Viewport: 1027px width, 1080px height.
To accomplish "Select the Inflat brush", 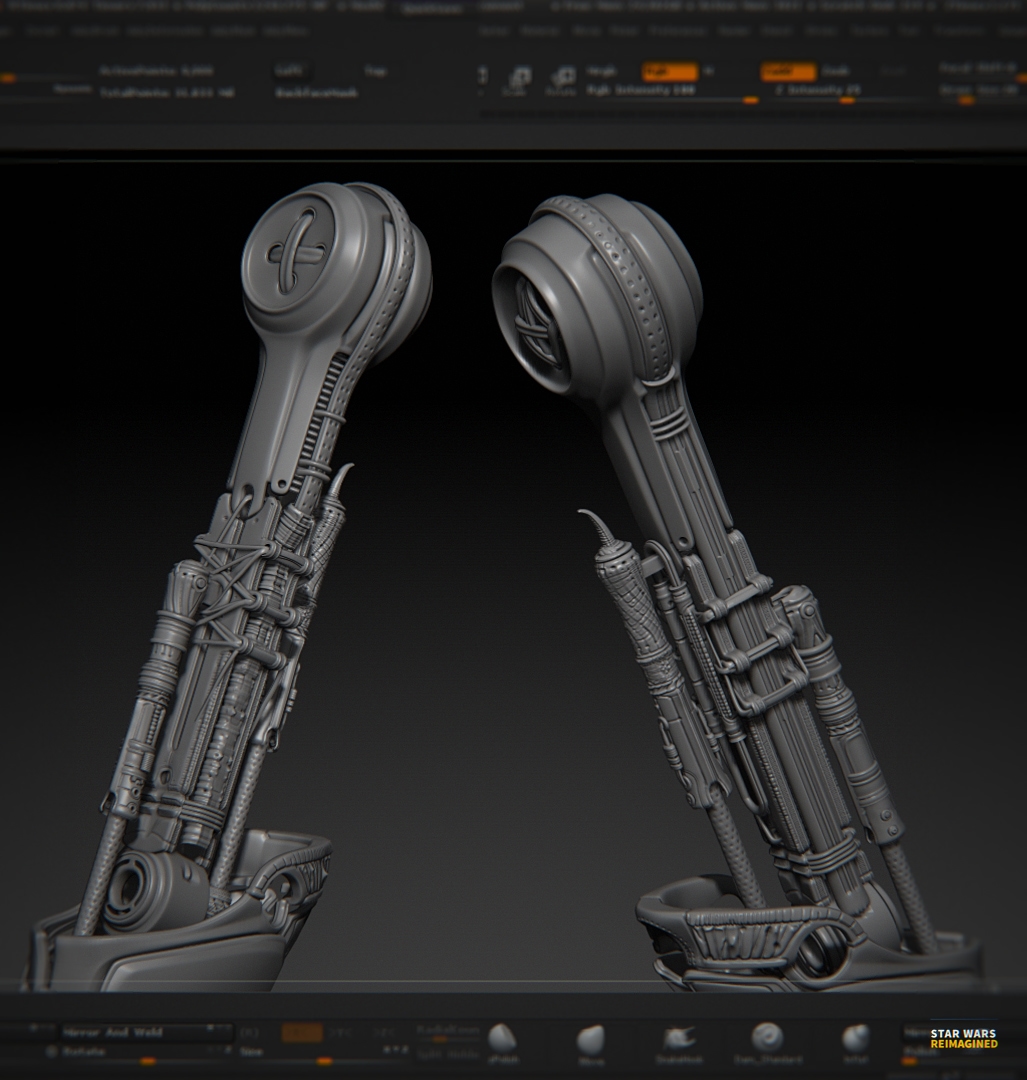I will [x=855, y=1043].
